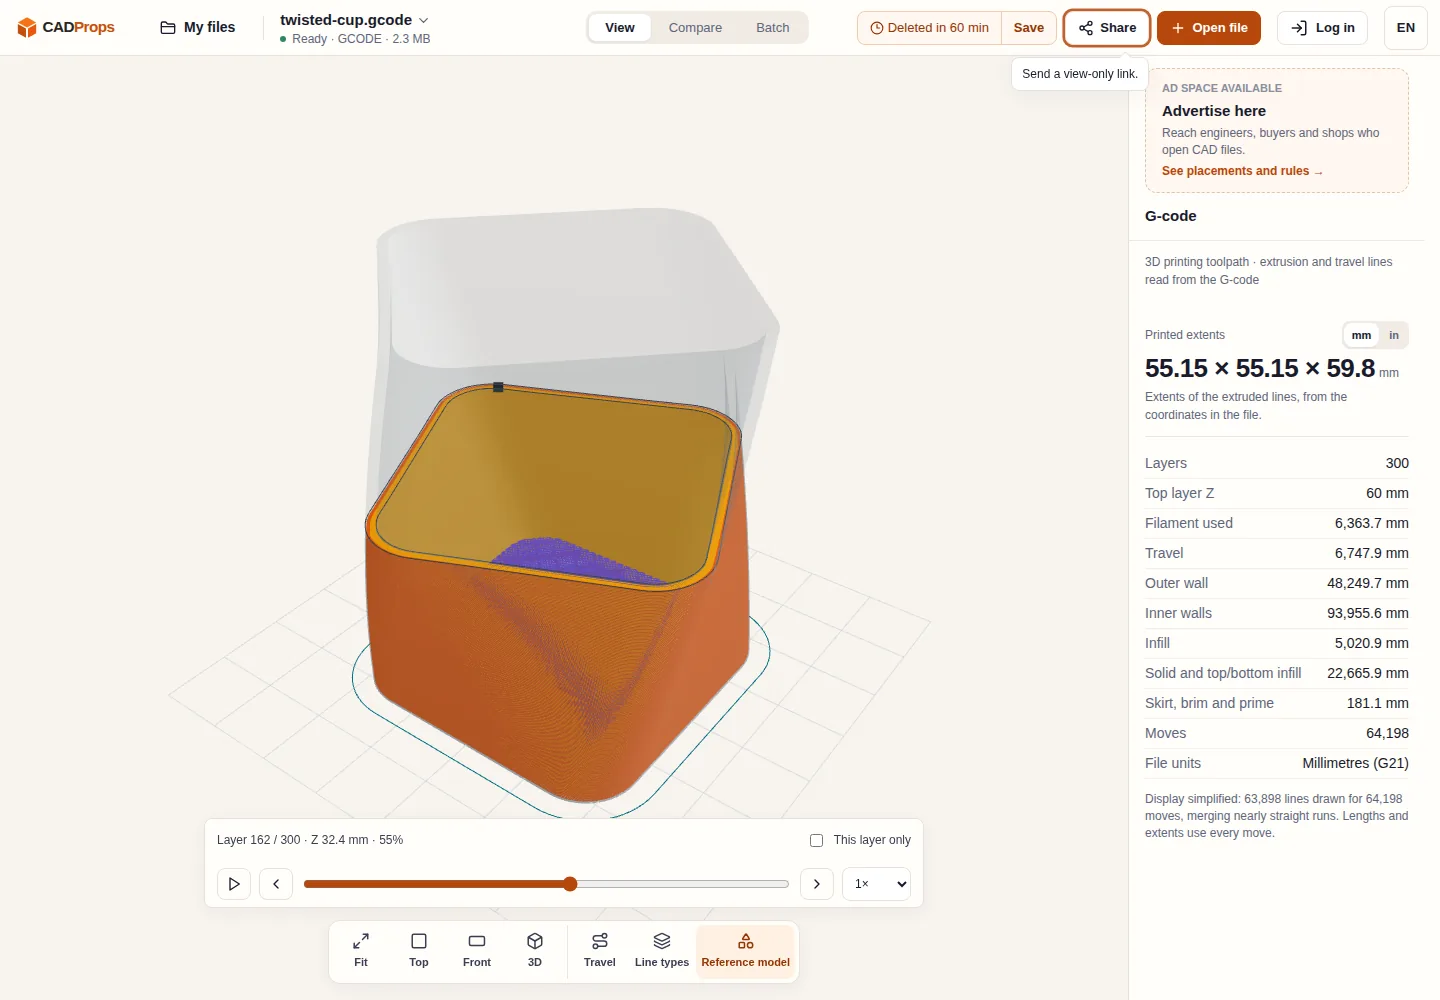
Task: Switch to the Batch tab
Action: tap(772, 27)
